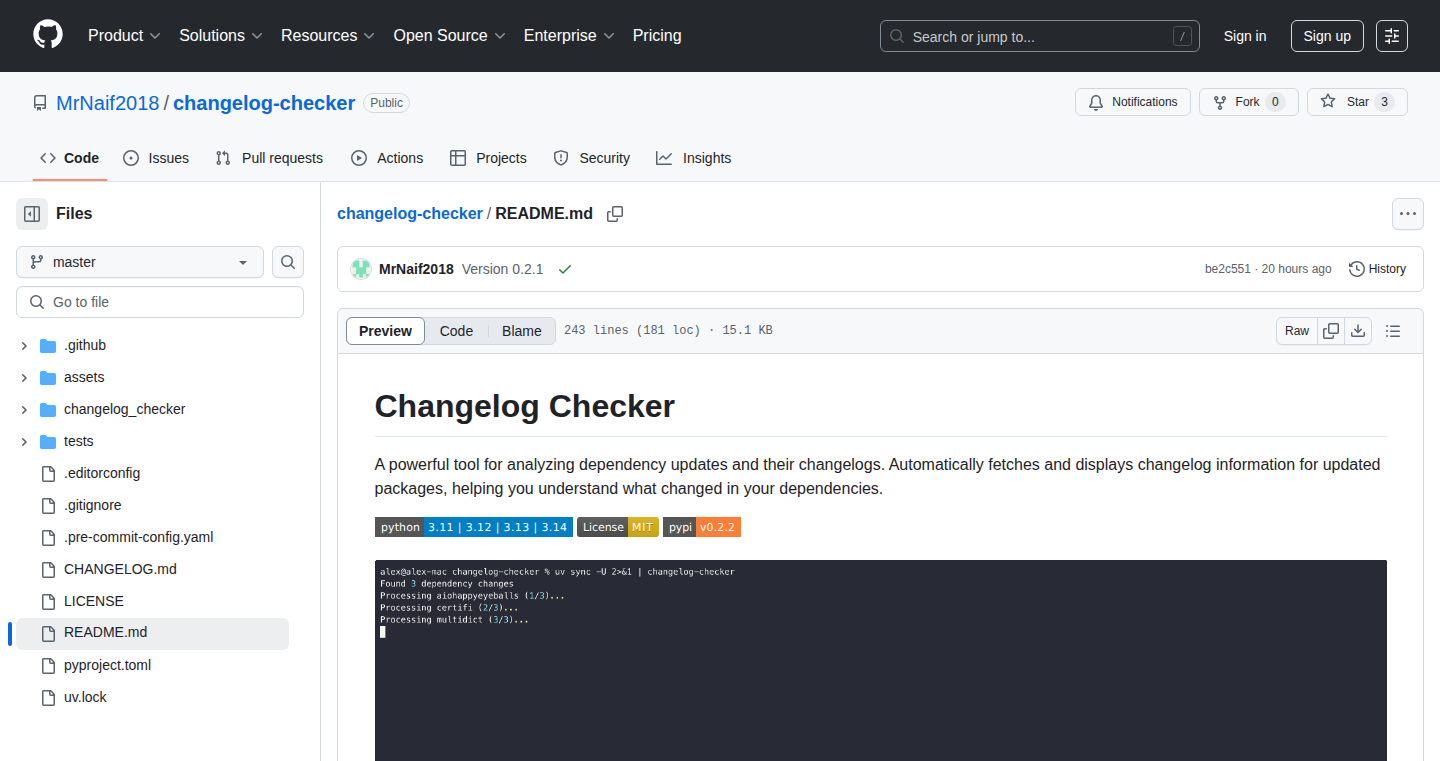Focus the Go to file input
The height and width of the screenshot is (761, 1440).
click(160, 302)
